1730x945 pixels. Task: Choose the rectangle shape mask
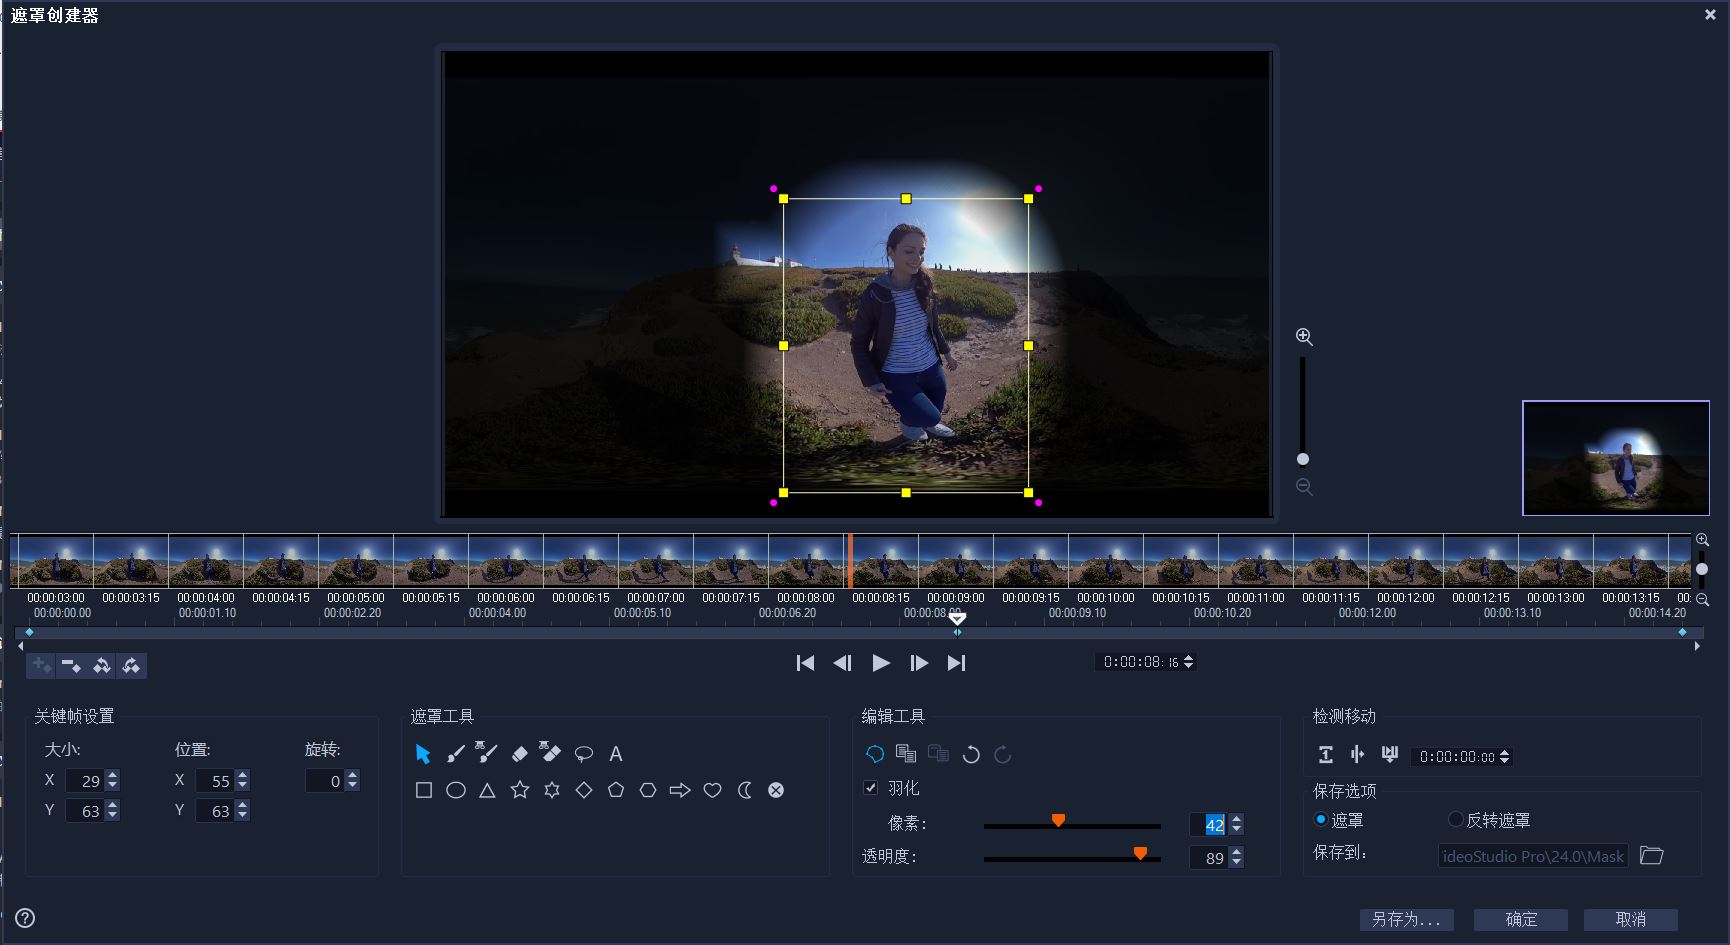click(x=424, y=790)
